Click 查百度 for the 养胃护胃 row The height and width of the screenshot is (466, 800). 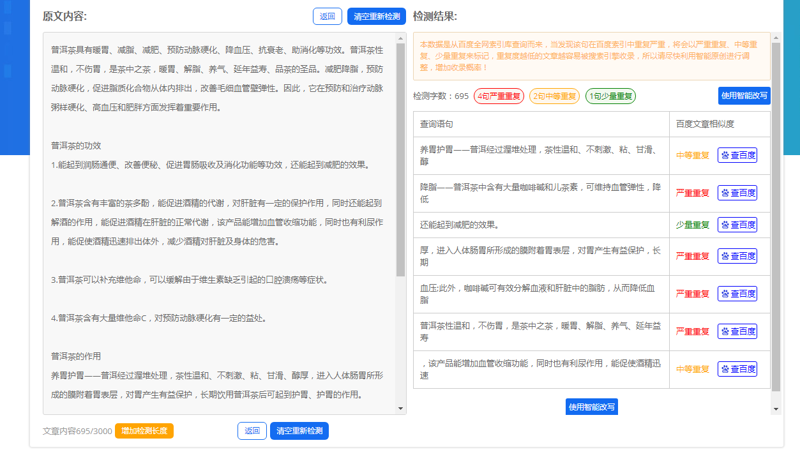tap(737, 155)
